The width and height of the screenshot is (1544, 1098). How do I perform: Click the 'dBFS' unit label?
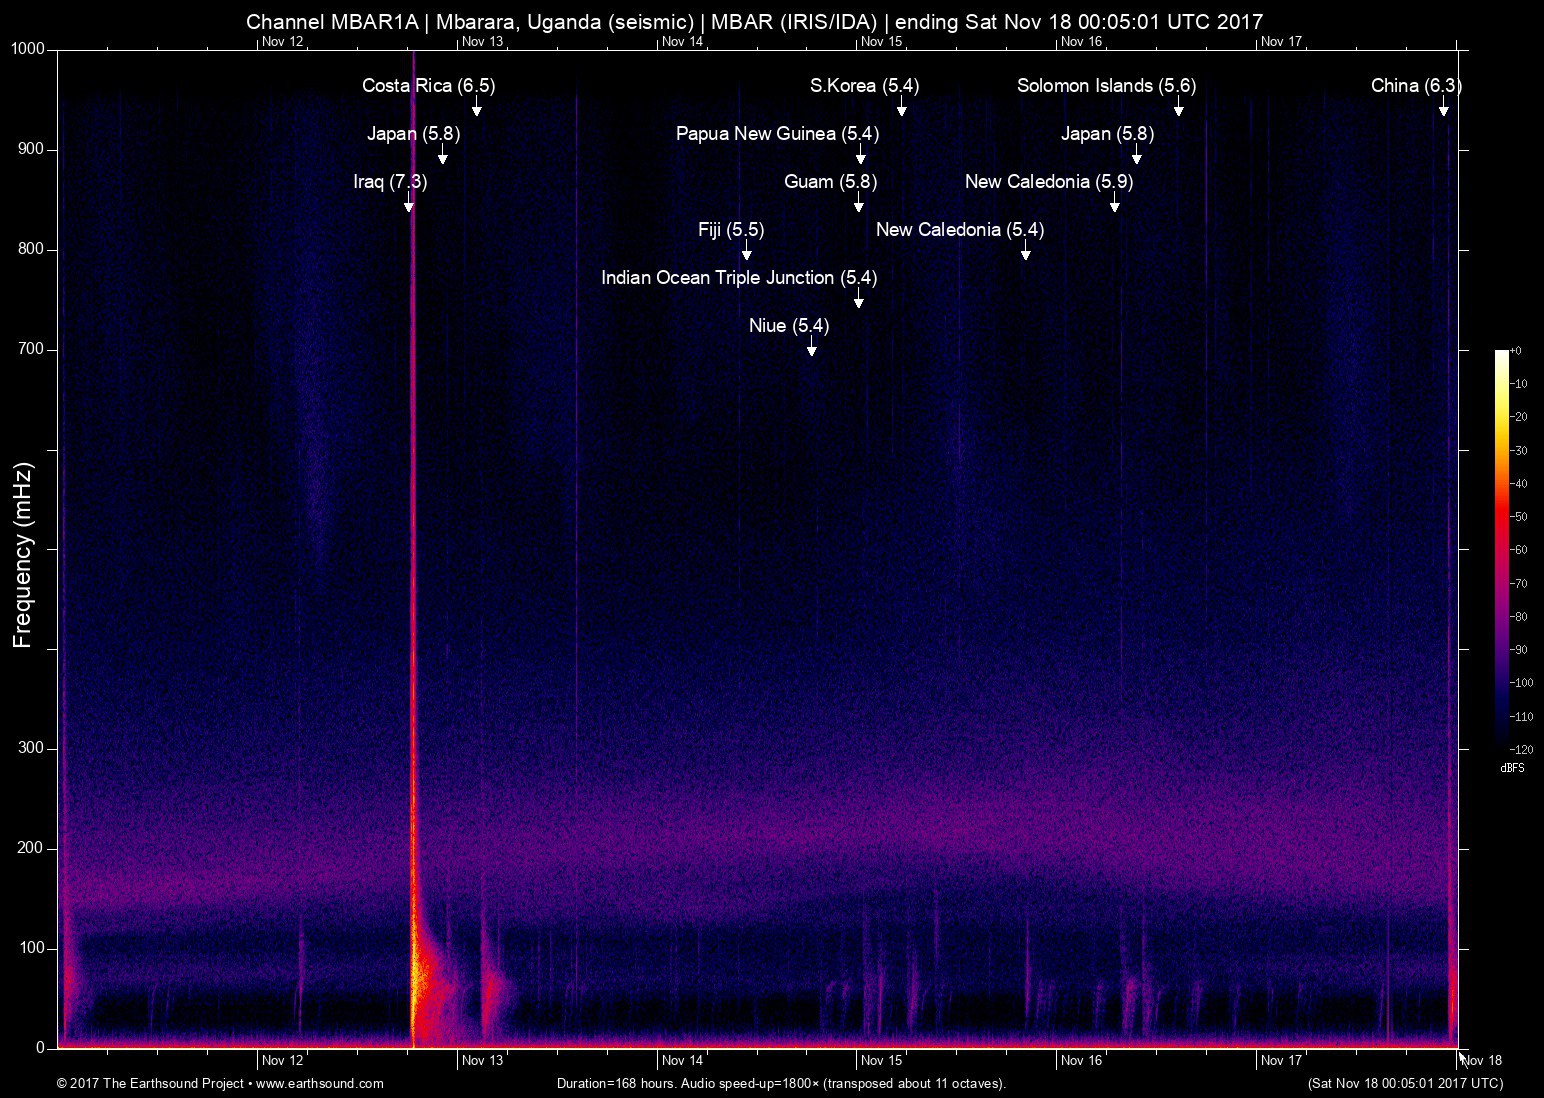1513,768
